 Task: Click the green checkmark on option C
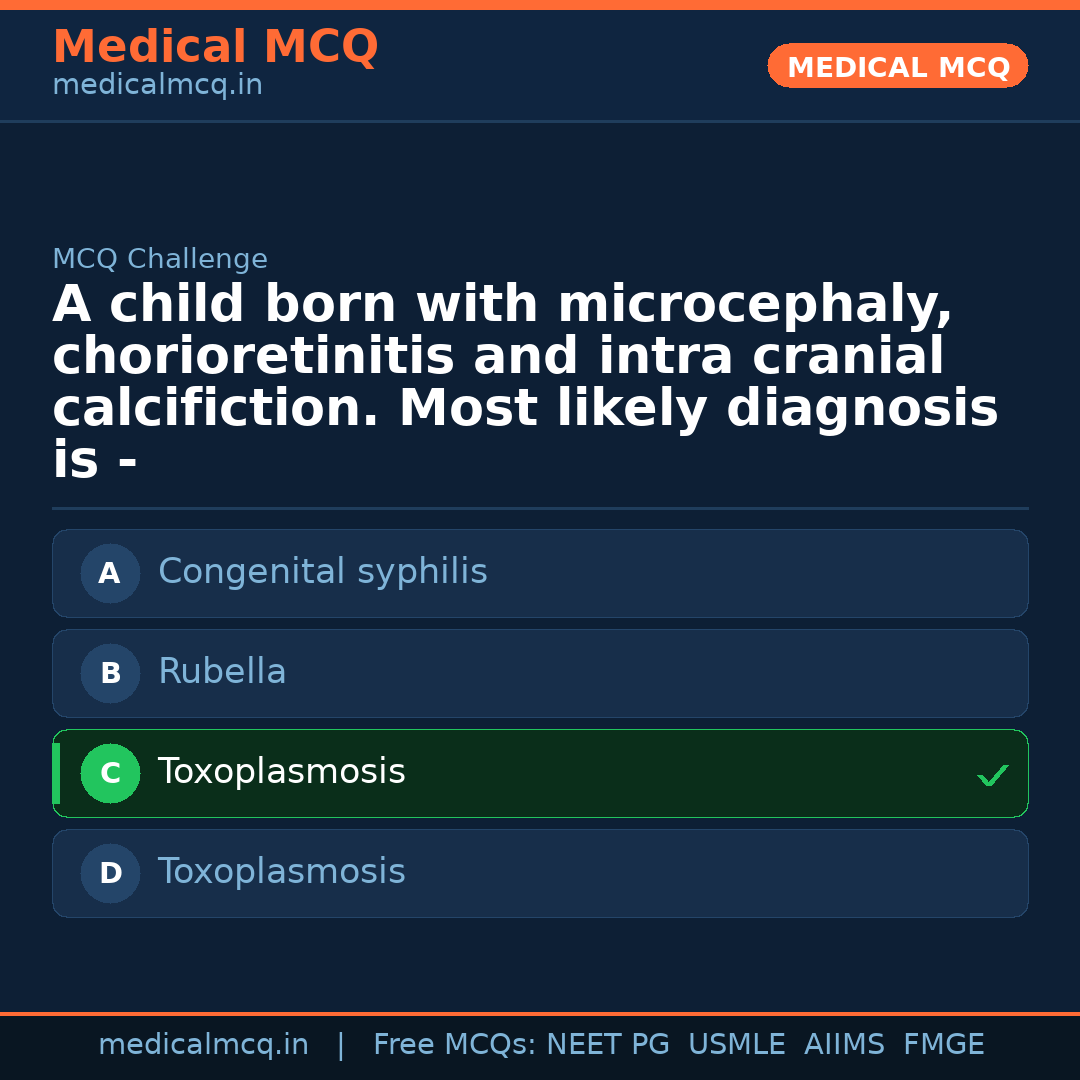pyautogui.click(x=992, y=774)
